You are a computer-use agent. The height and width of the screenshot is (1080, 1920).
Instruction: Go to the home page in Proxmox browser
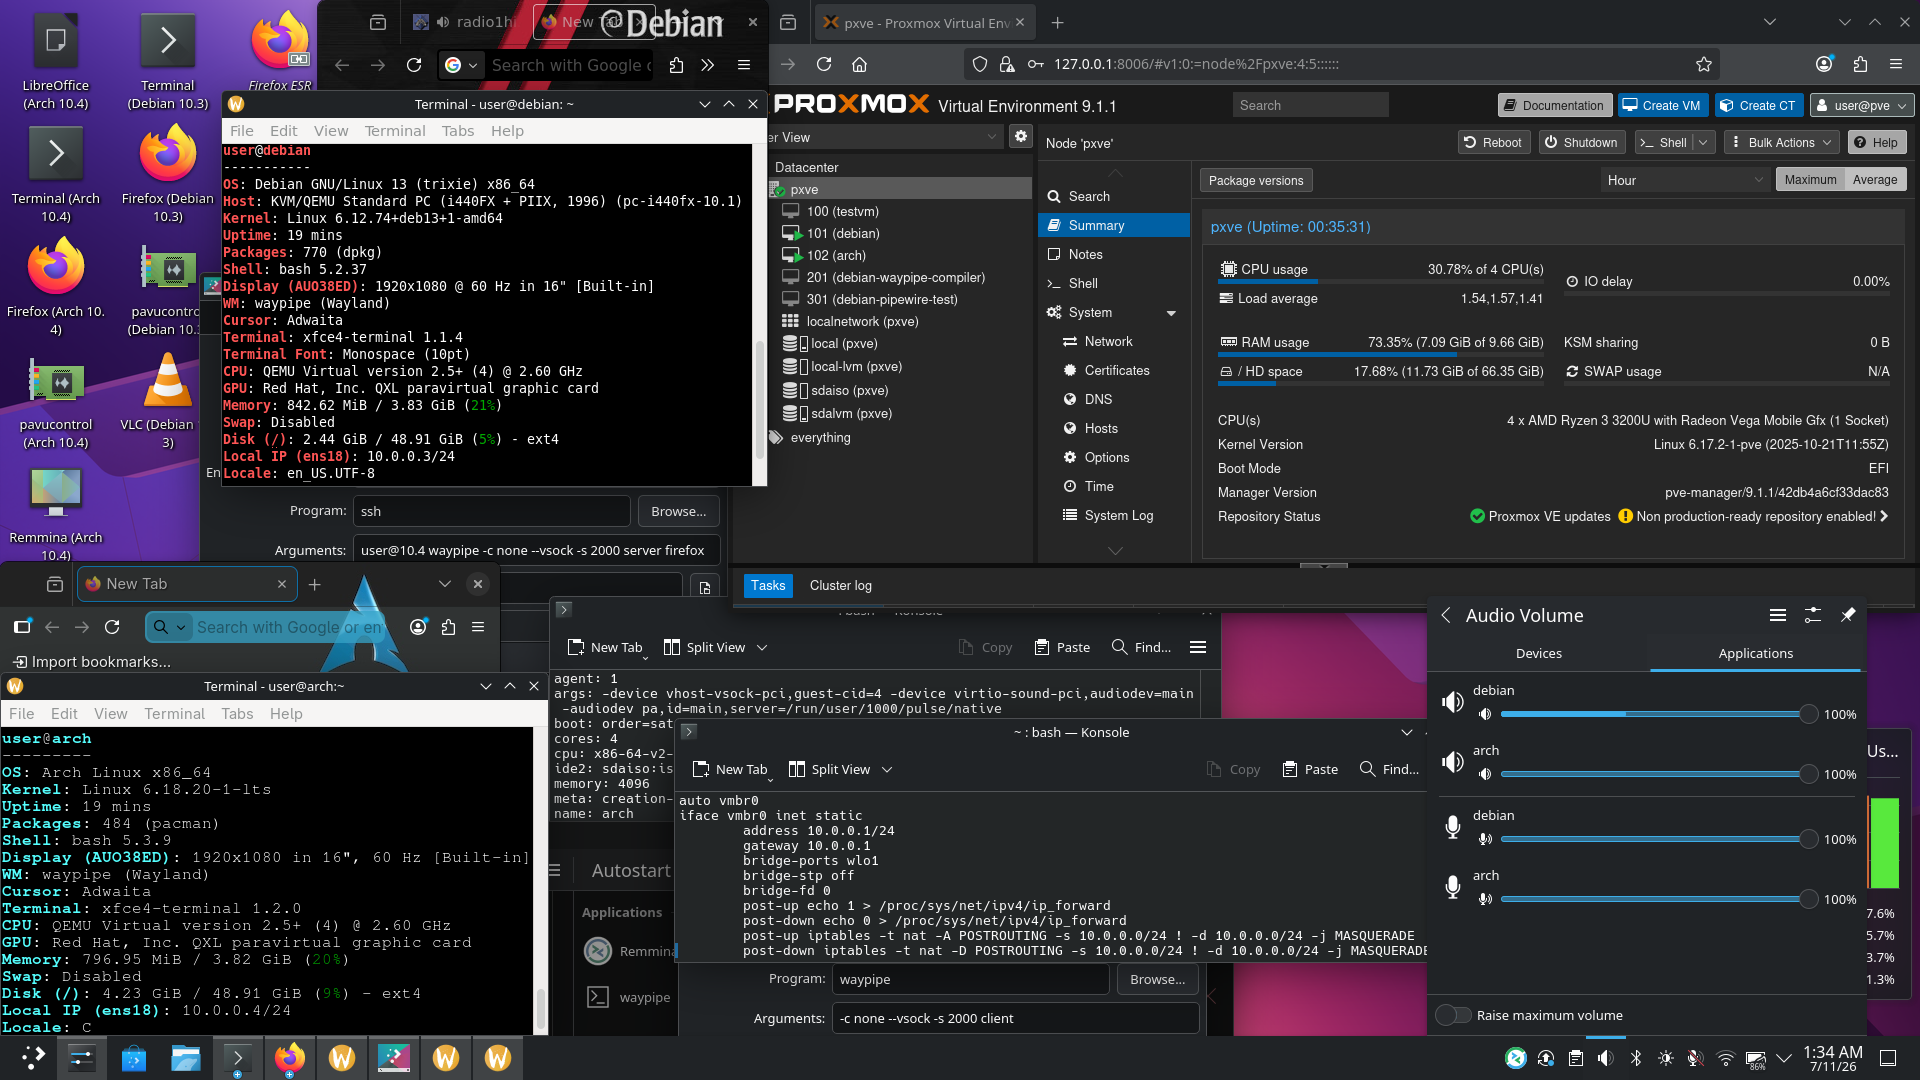point(859,64)
